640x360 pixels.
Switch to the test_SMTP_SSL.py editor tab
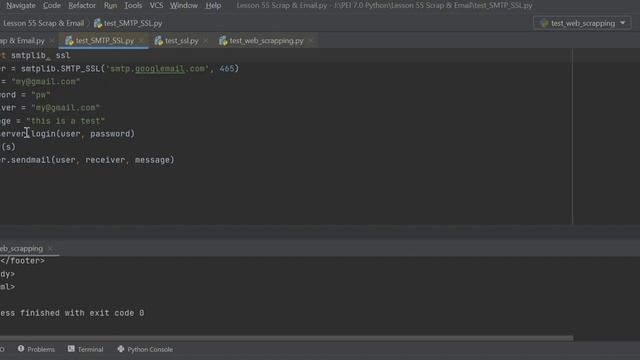[x=104, y=40]
